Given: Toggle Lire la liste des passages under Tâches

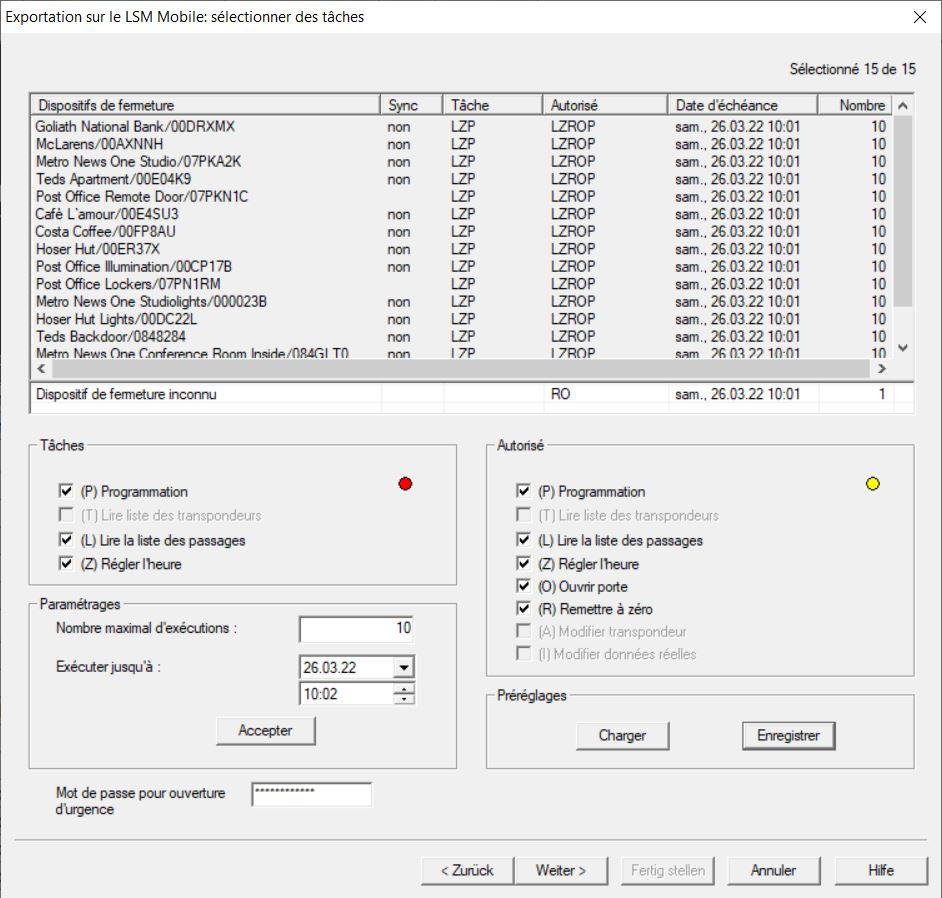Looking at the screenshot, I should [x=67, y=540].
